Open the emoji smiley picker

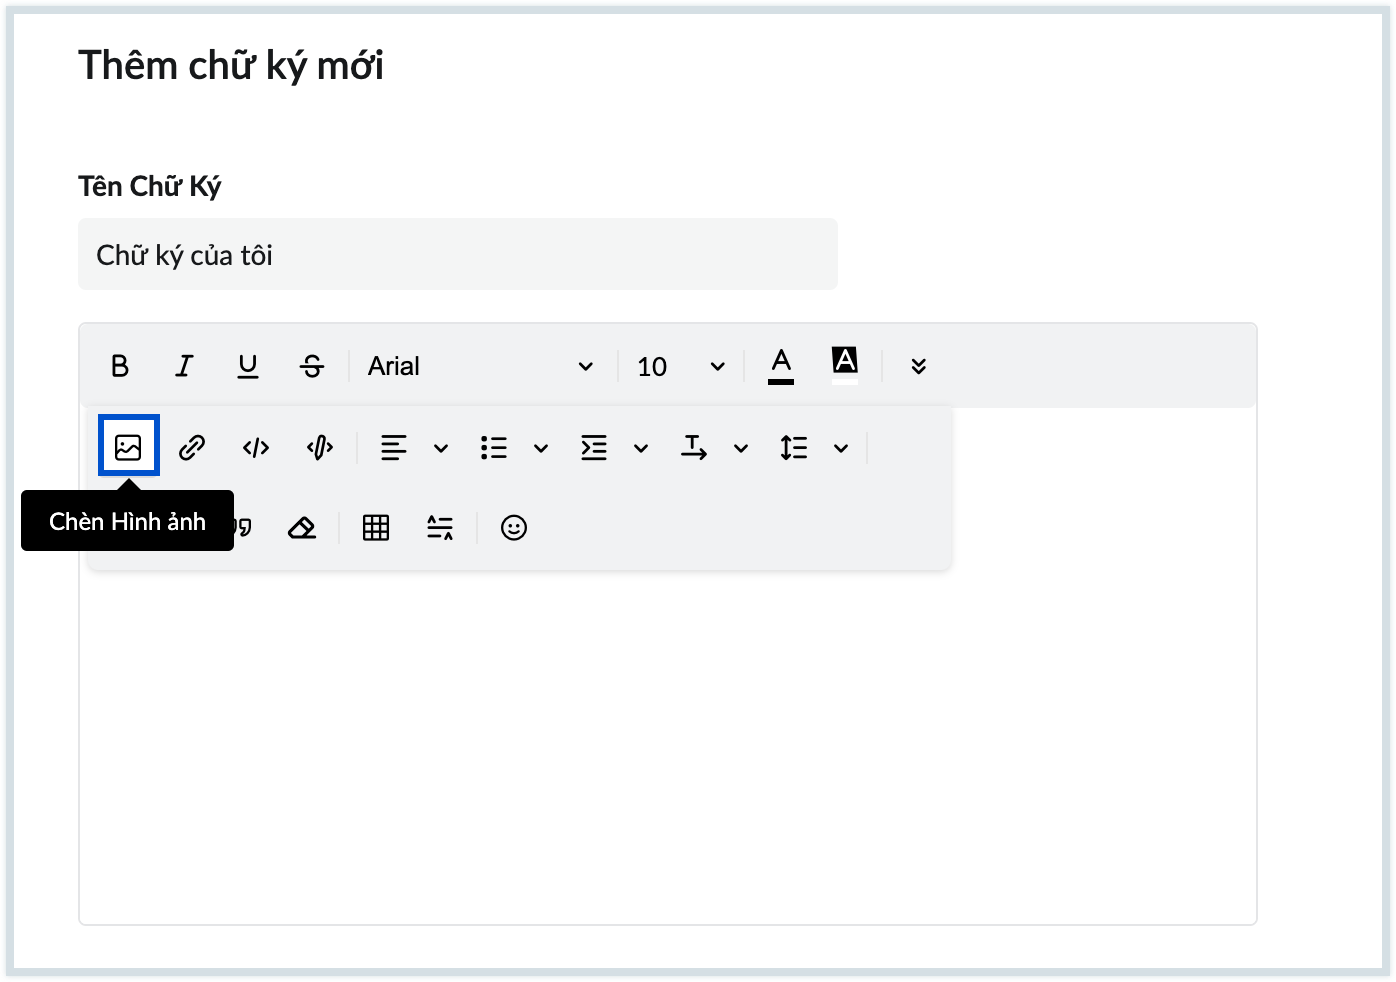coord(514,527)
